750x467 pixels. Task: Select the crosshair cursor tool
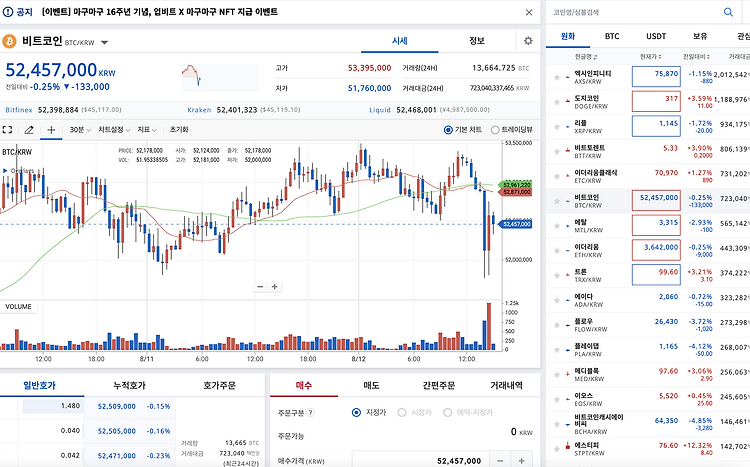pos(51,130)
